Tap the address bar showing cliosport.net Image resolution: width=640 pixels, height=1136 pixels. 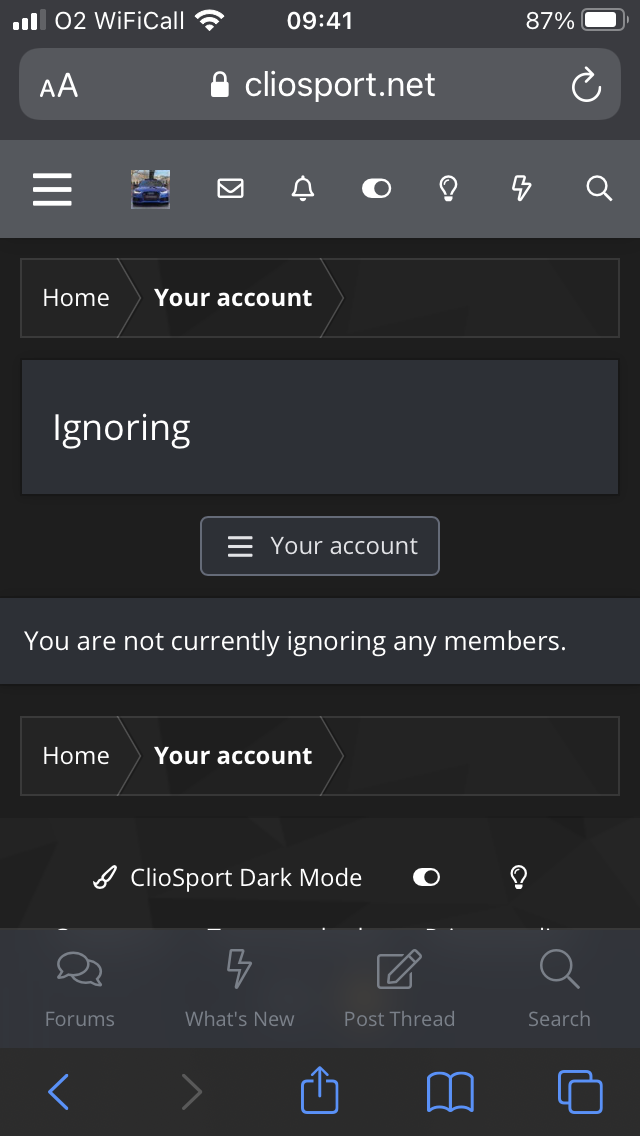[x=320, y=85]
